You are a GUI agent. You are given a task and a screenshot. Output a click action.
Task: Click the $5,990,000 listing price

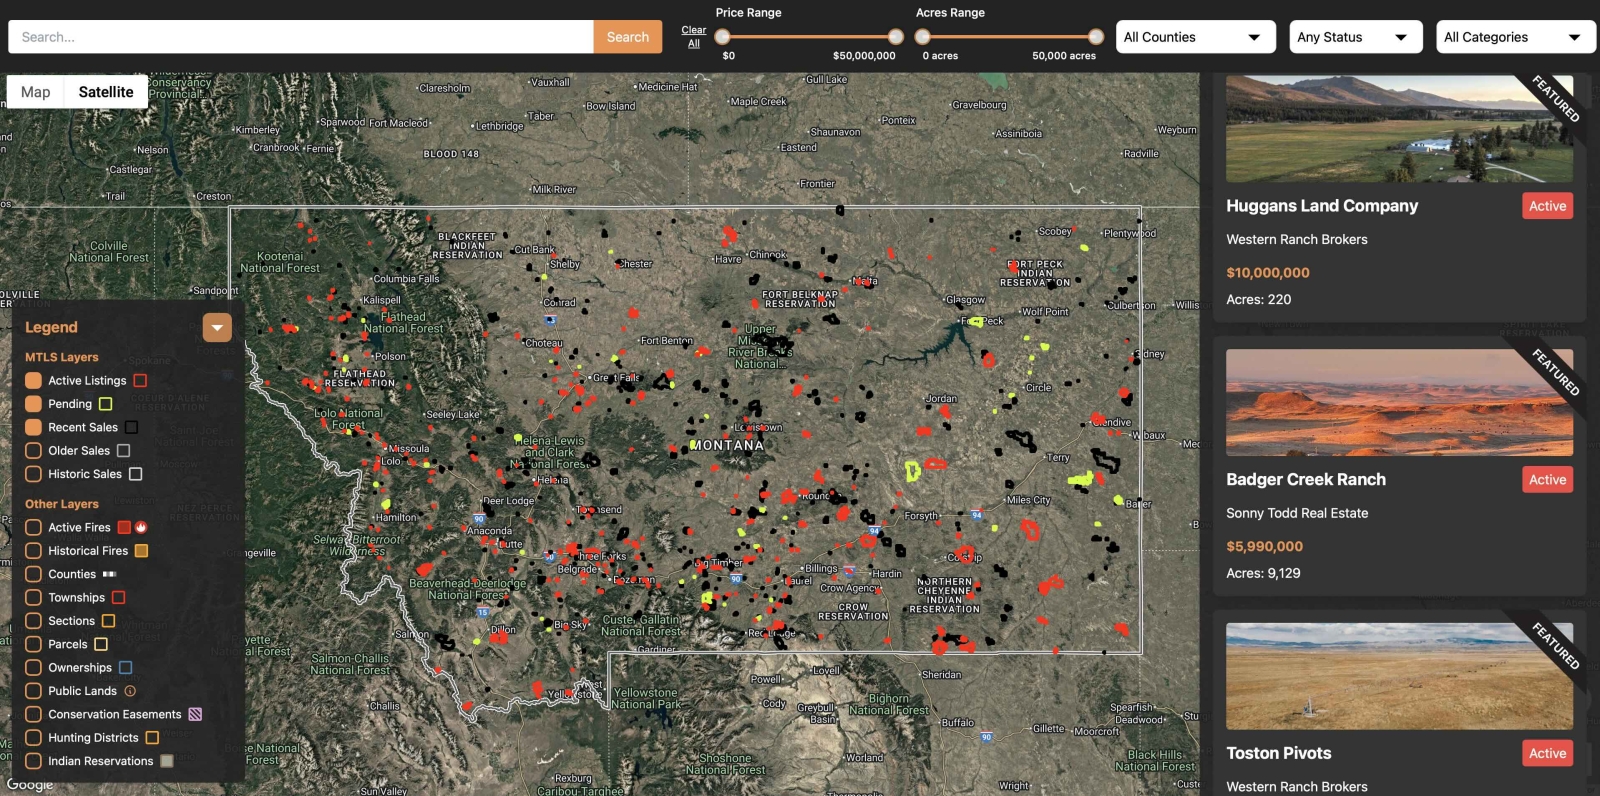(x=1265, y=547)
